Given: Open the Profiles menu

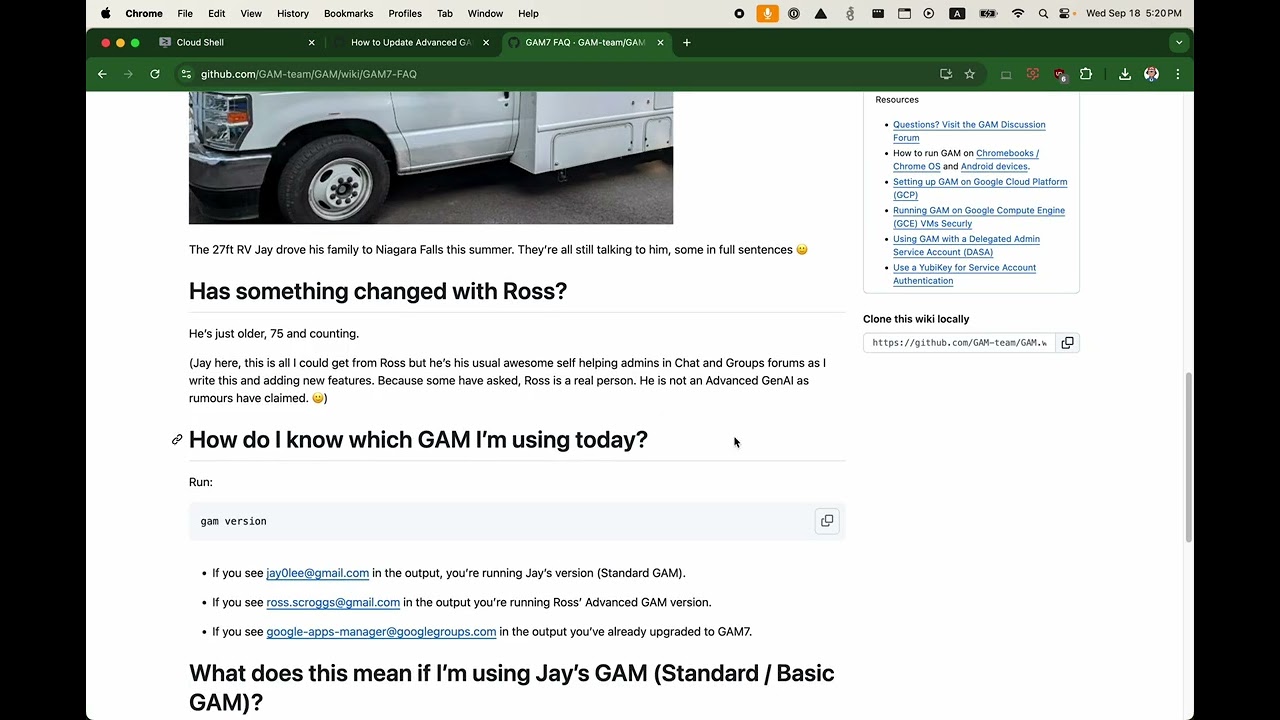Looking at the screenshot, I should click(405, 13).
